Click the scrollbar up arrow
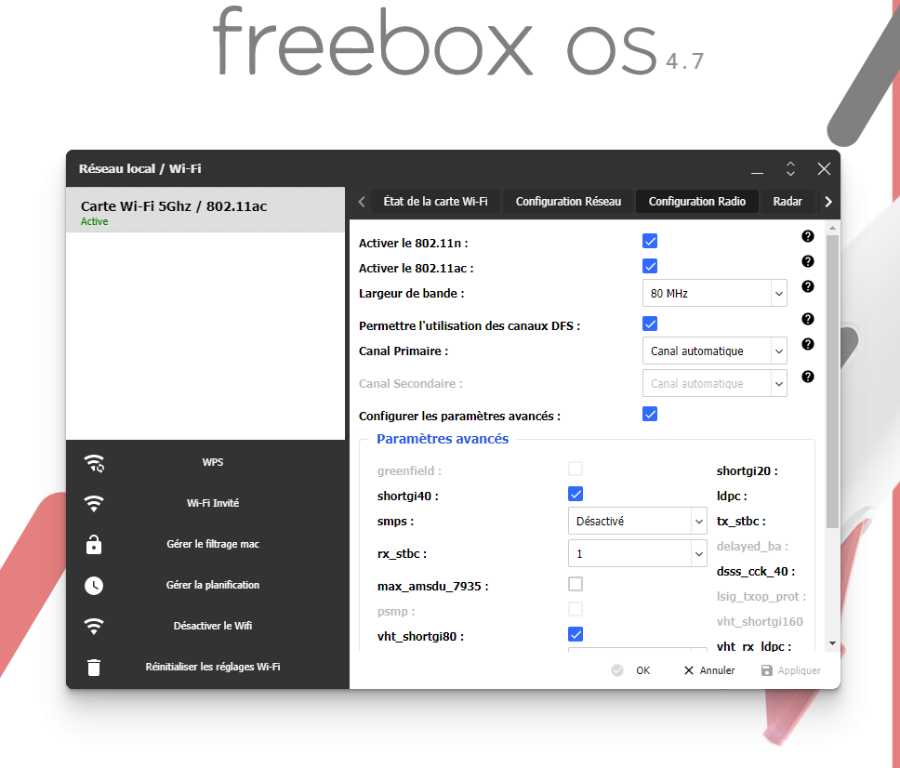Screen dimensions: 900x768 point(833,228)
